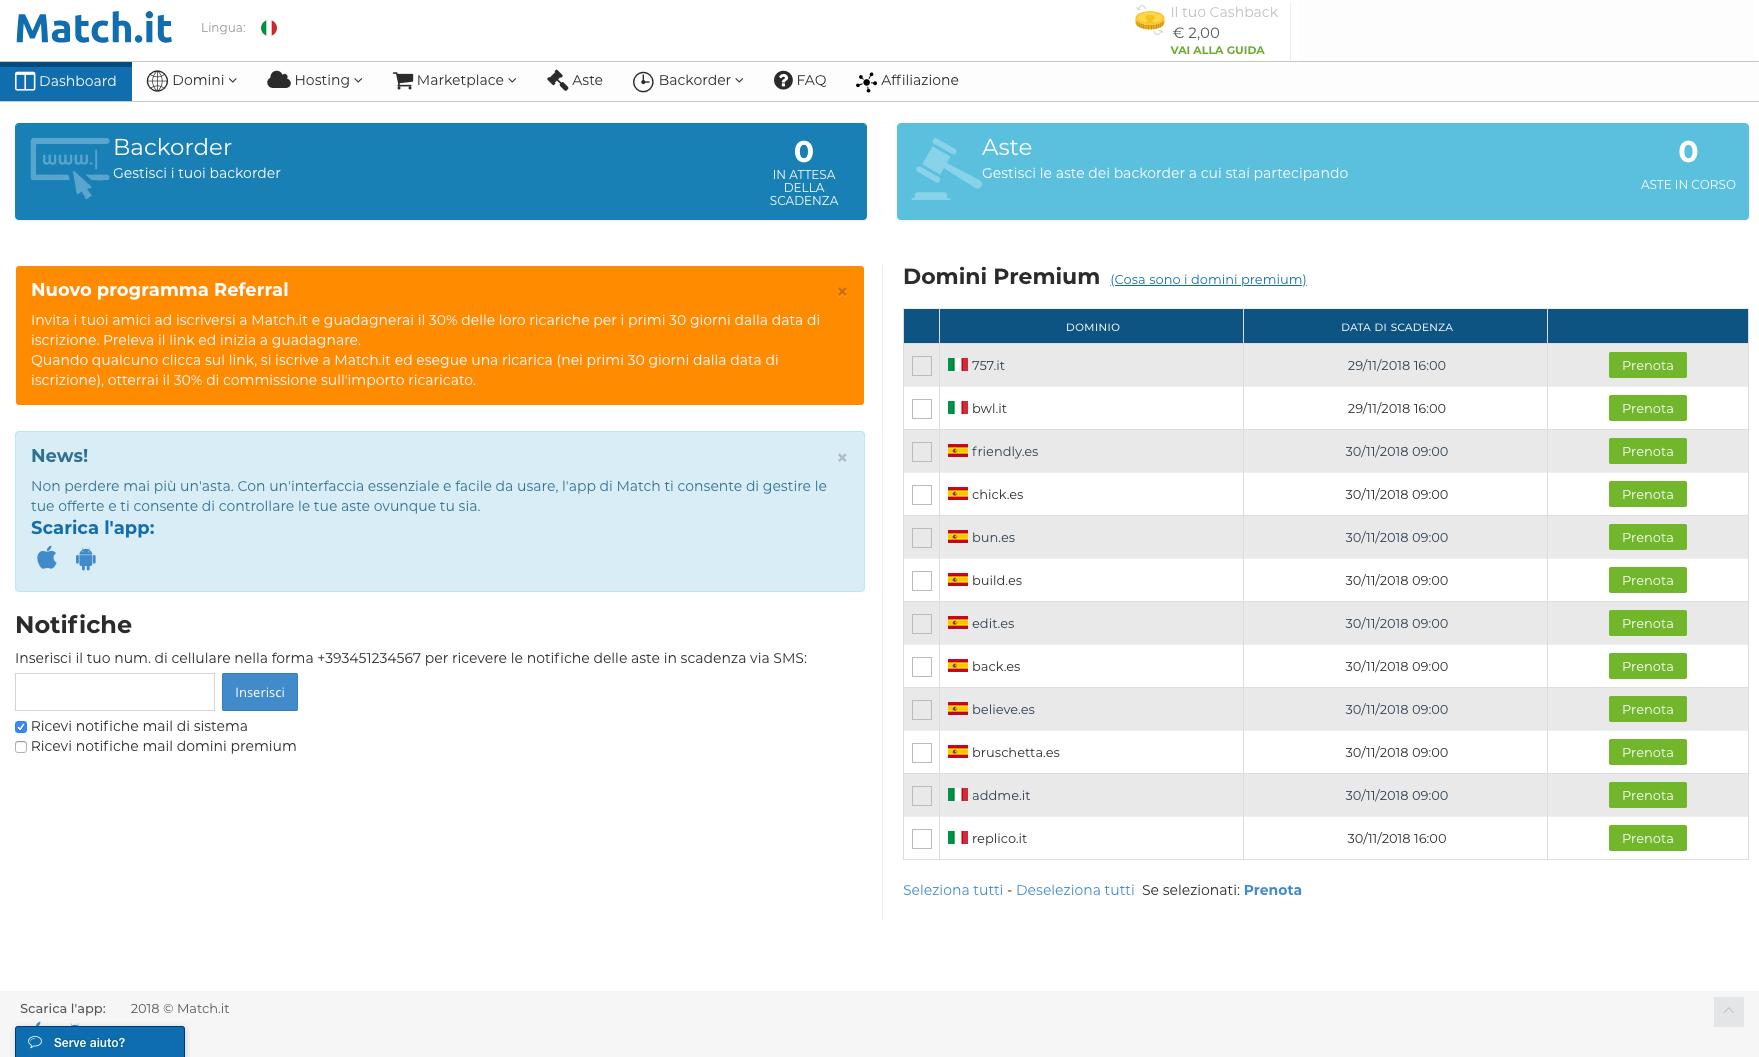Select the checkbox for replico.it
1759x1057 pixels.
click(922, 839)
